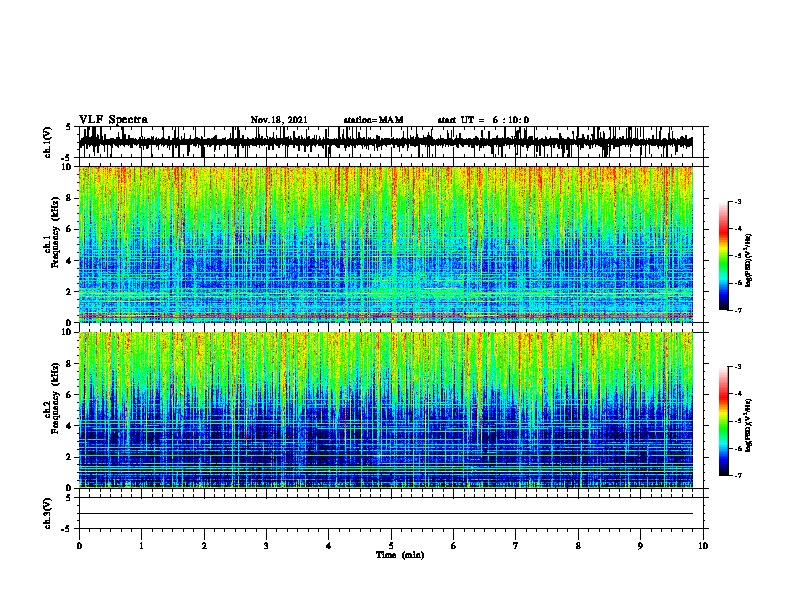Select the date label Nov.18, 2021
The height and width of the screenshot is (612, 792).
pyautogui.click(x=279, y=120)
